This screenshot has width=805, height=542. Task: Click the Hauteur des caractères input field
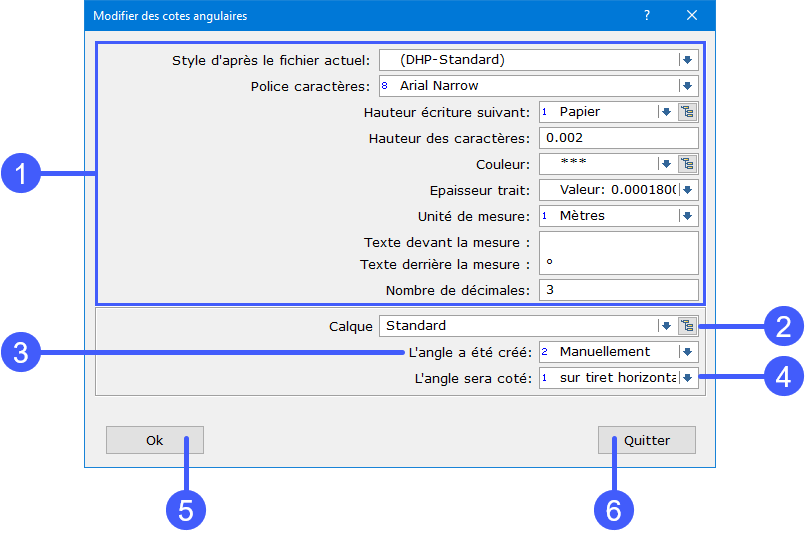point(618,138)
